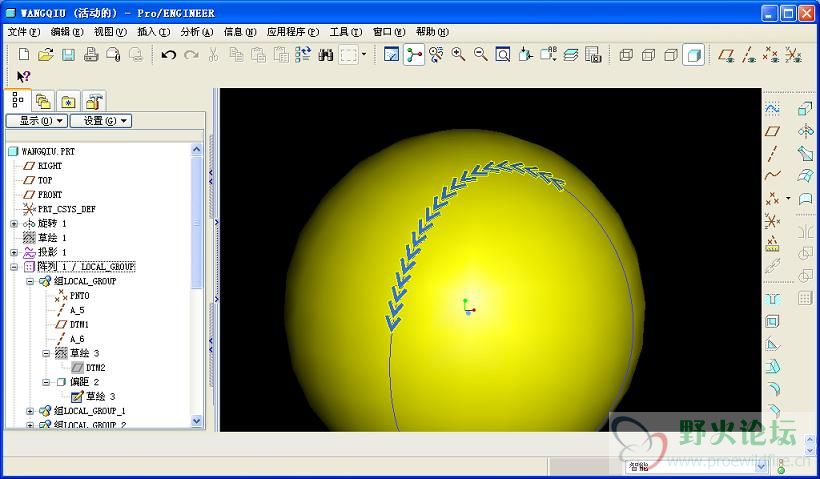Select the Sketch tool in the right toolbar
The image size is (820, 479).
(x=772, y=108)
